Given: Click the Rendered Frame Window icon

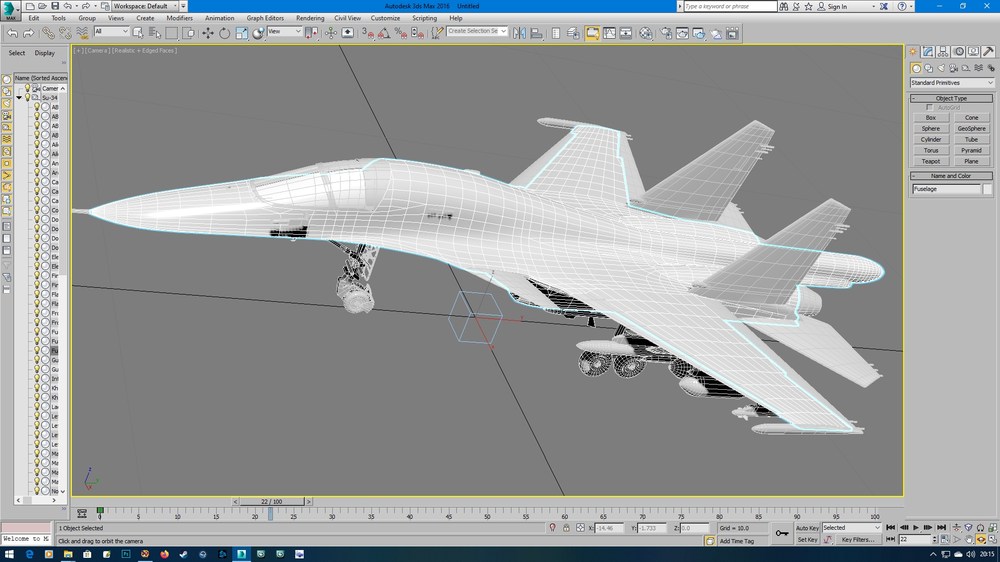Looking at the screenshot, I should 682,33.
